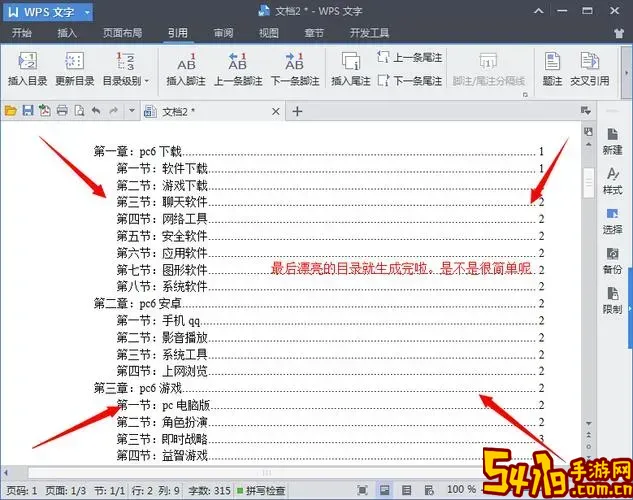Screen dimensions: 633x500
Task: Click the print icon
Action: tap(62, 111)
